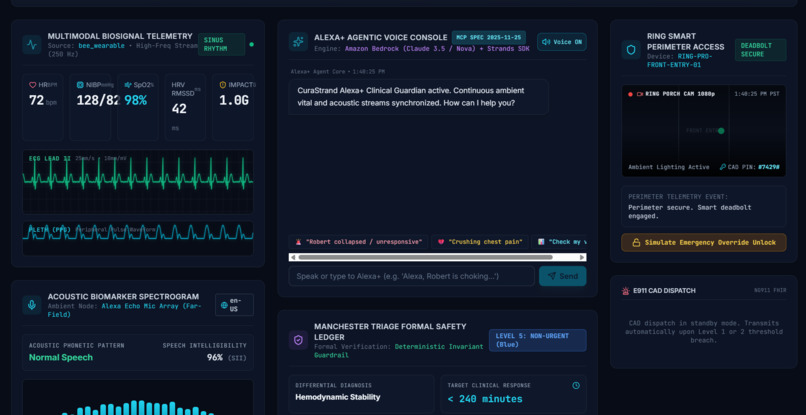This screenshot has width=806, height=415.
Task: Choose "Robert collapsed / unresponsive" quick prompt
Action: [358, 242]
